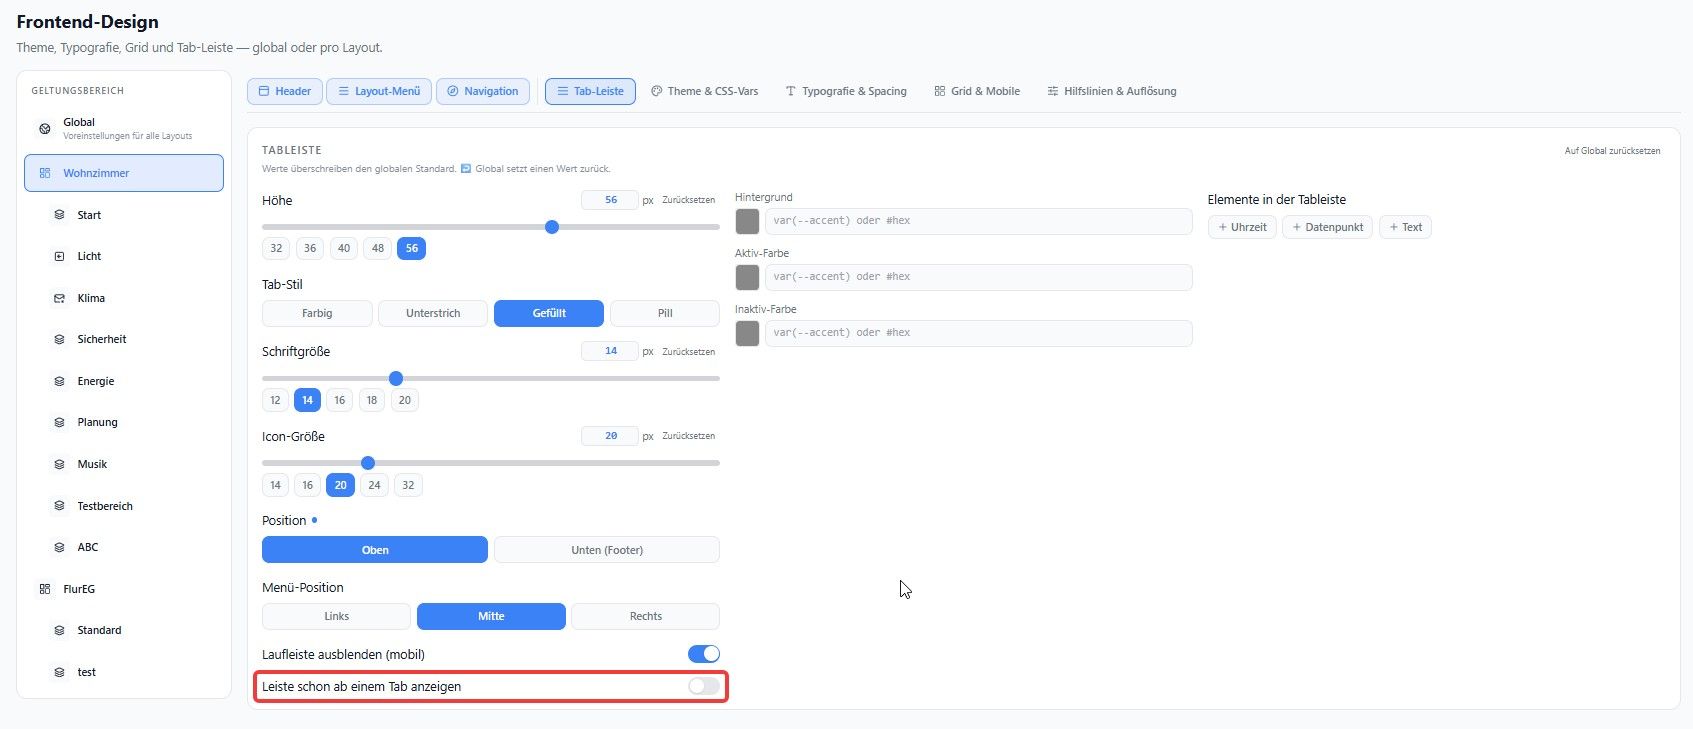The height and width of the screenshot is (729, 1693).
Task: Click the layers icon next to Sicherheit
Action: click(x=59, y=339)
